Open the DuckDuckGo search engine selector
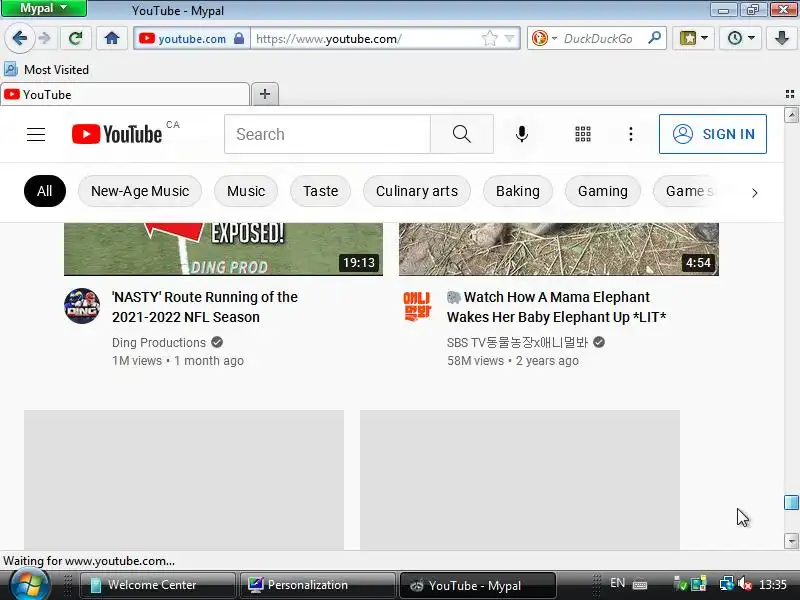Viewport: 800px width, 600px height. [544, 38]
